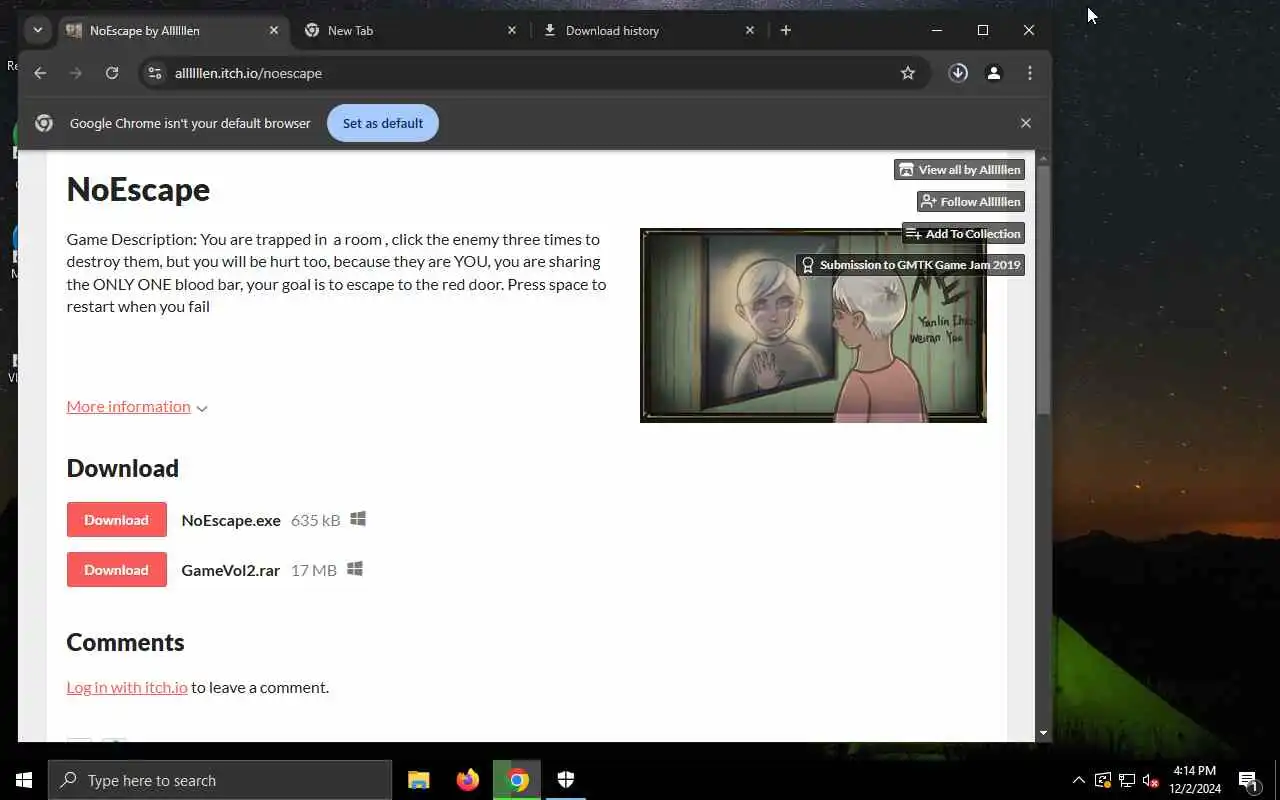The height and width of the screenshot is (800, 1280).
Task: Select the NoEscape.exe file name
Action: click(x=231, y=520)
